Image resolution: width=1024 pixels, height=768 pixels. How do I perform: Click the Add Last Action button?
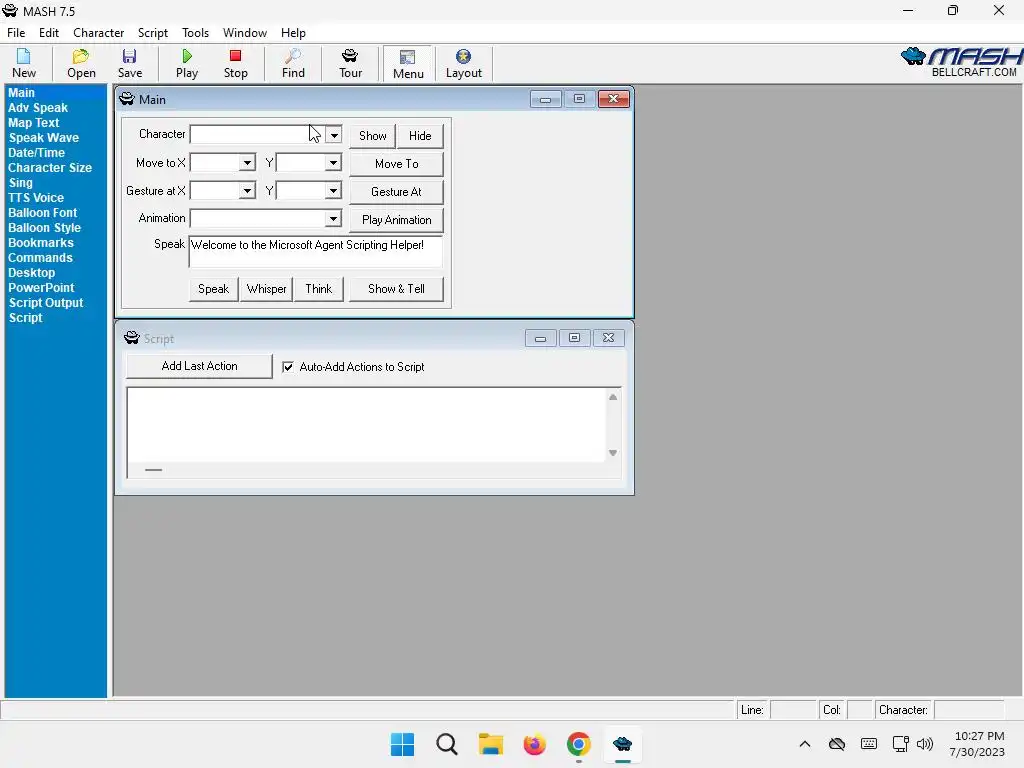click(199, 366)
